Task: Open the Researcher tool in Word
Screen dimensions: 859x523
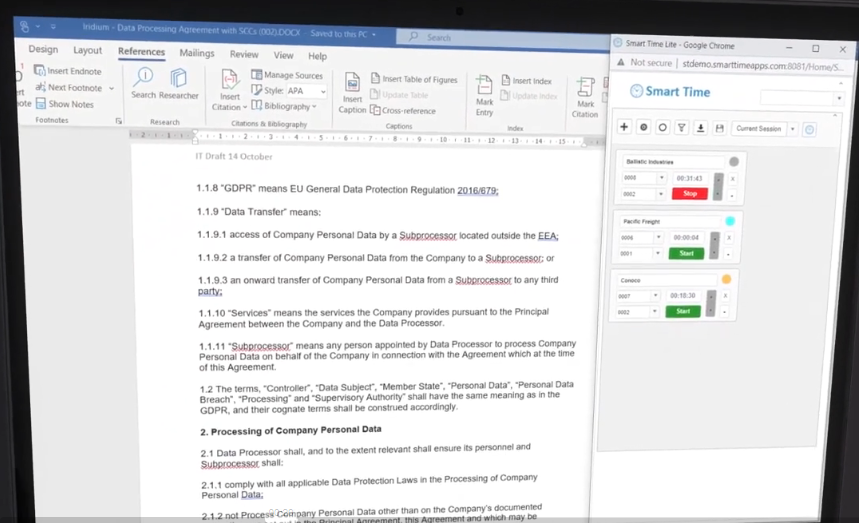Action: (x=179, y=84)
